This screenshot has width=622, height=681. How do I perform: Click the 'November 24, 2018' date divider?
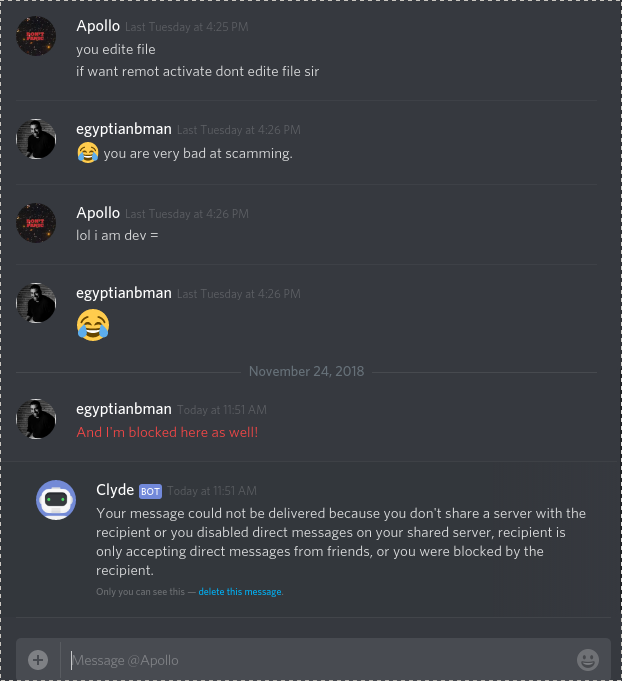[307, 371]
